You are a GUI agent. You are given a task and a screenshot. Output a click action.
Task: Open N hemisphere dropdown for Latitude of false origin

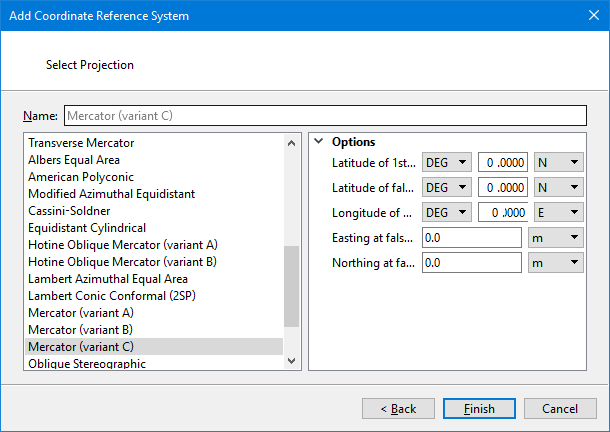558,187
